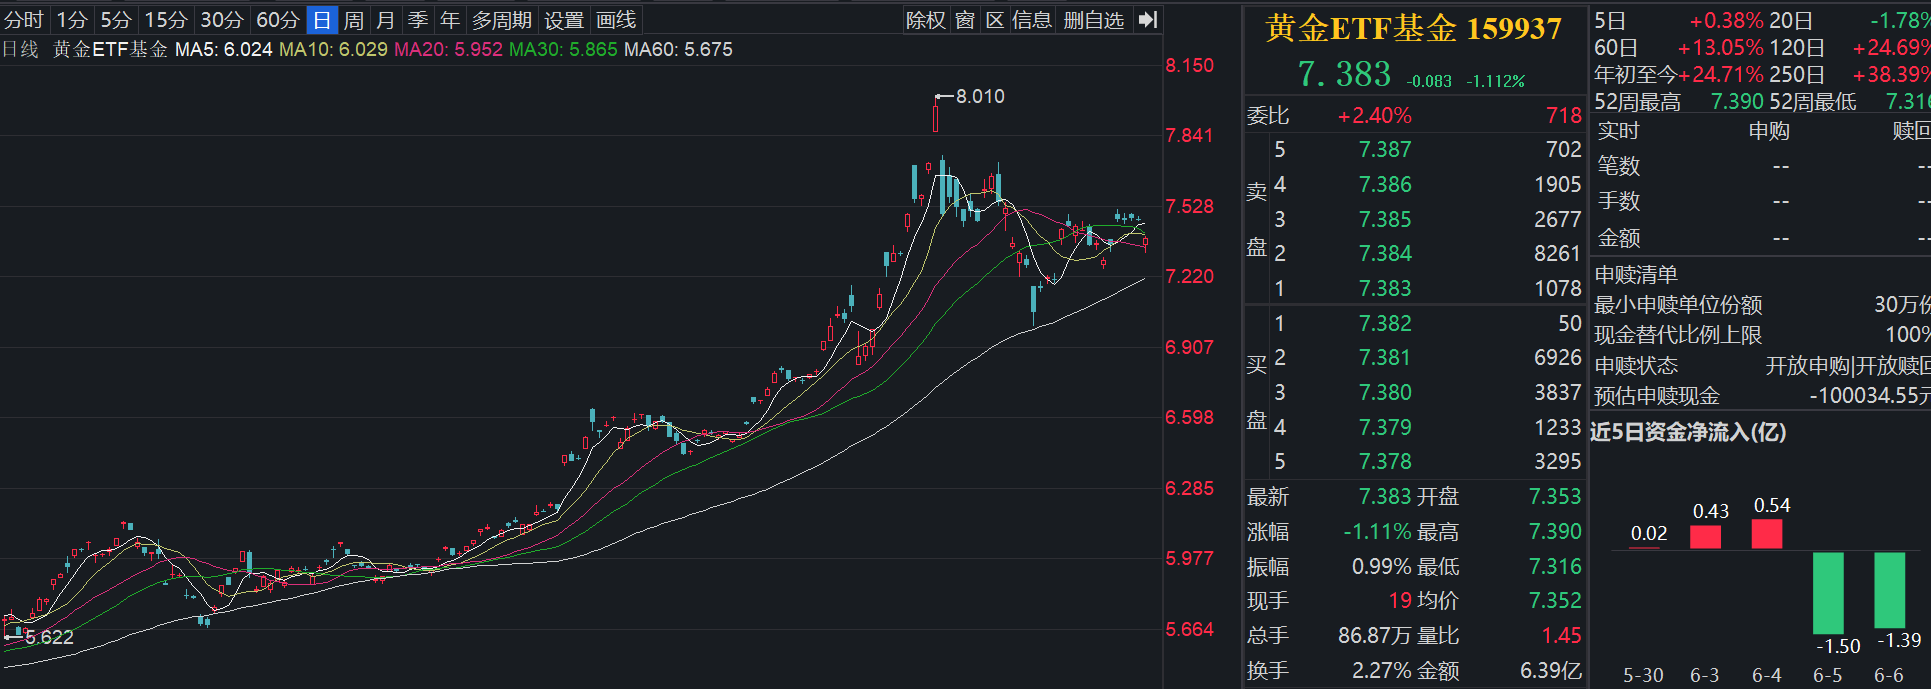Screen dimensions: 1931x689
Task: Click the MA20 magenta indicator label
Action: pyautogui.click(x=448, y=49)
